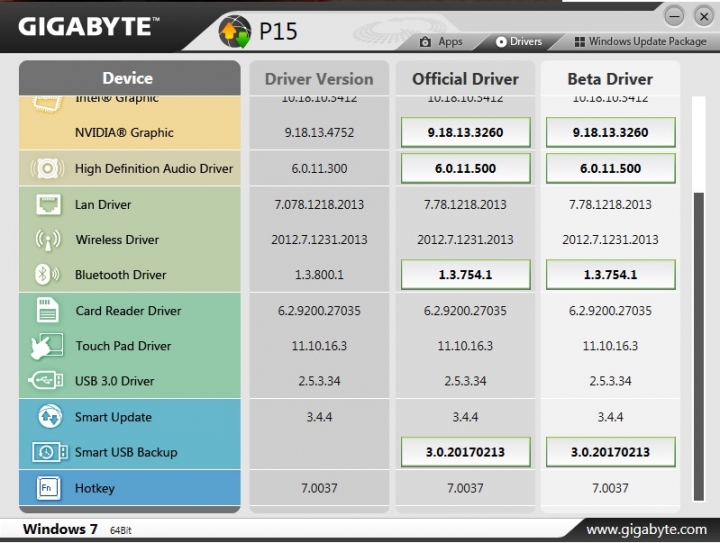This screenshot has width=720, height=543.
Task: Open the Windows Update Package tab
Action: click(x=641, y=42)
